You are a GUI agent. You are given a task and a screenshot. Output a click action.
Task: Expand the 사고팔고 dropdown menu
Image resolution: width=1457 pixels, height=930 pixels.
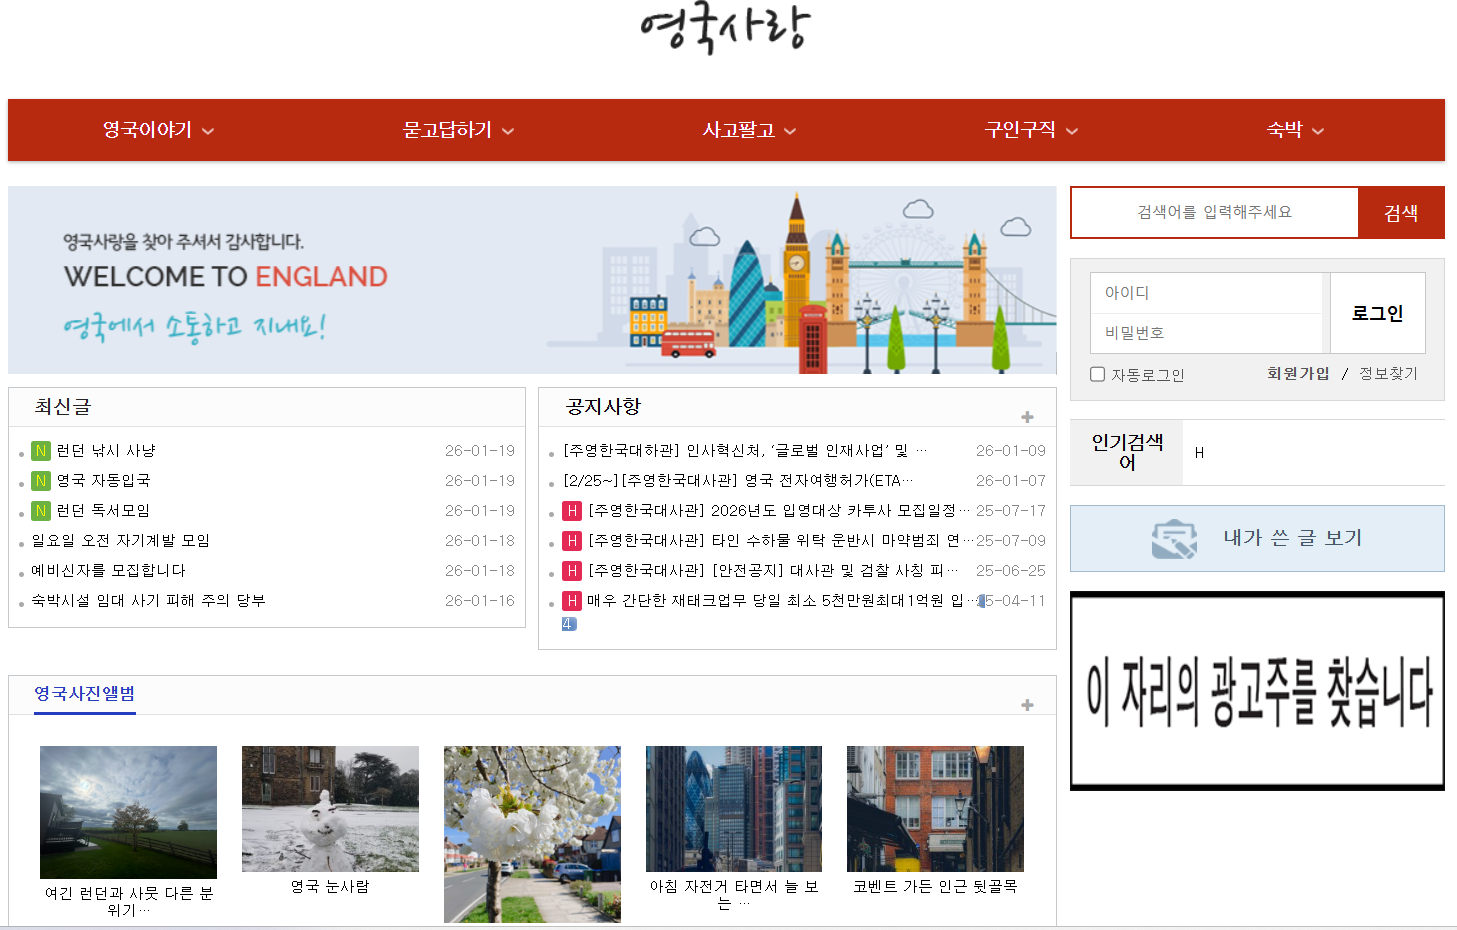click(x=749, y=130)
